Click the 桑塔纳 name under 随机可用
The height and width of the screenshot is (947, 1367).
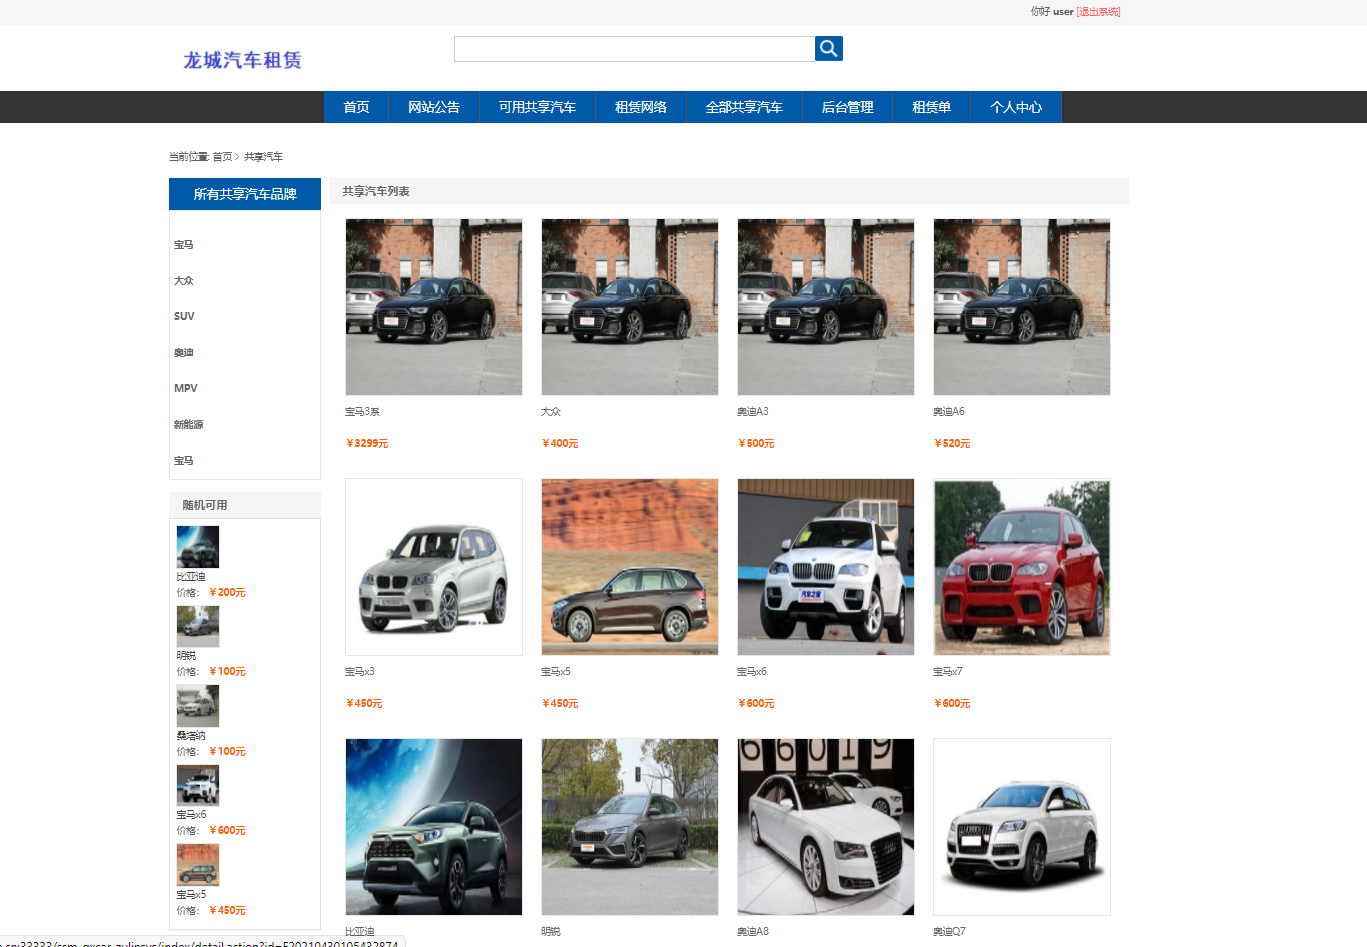(191, 736)
